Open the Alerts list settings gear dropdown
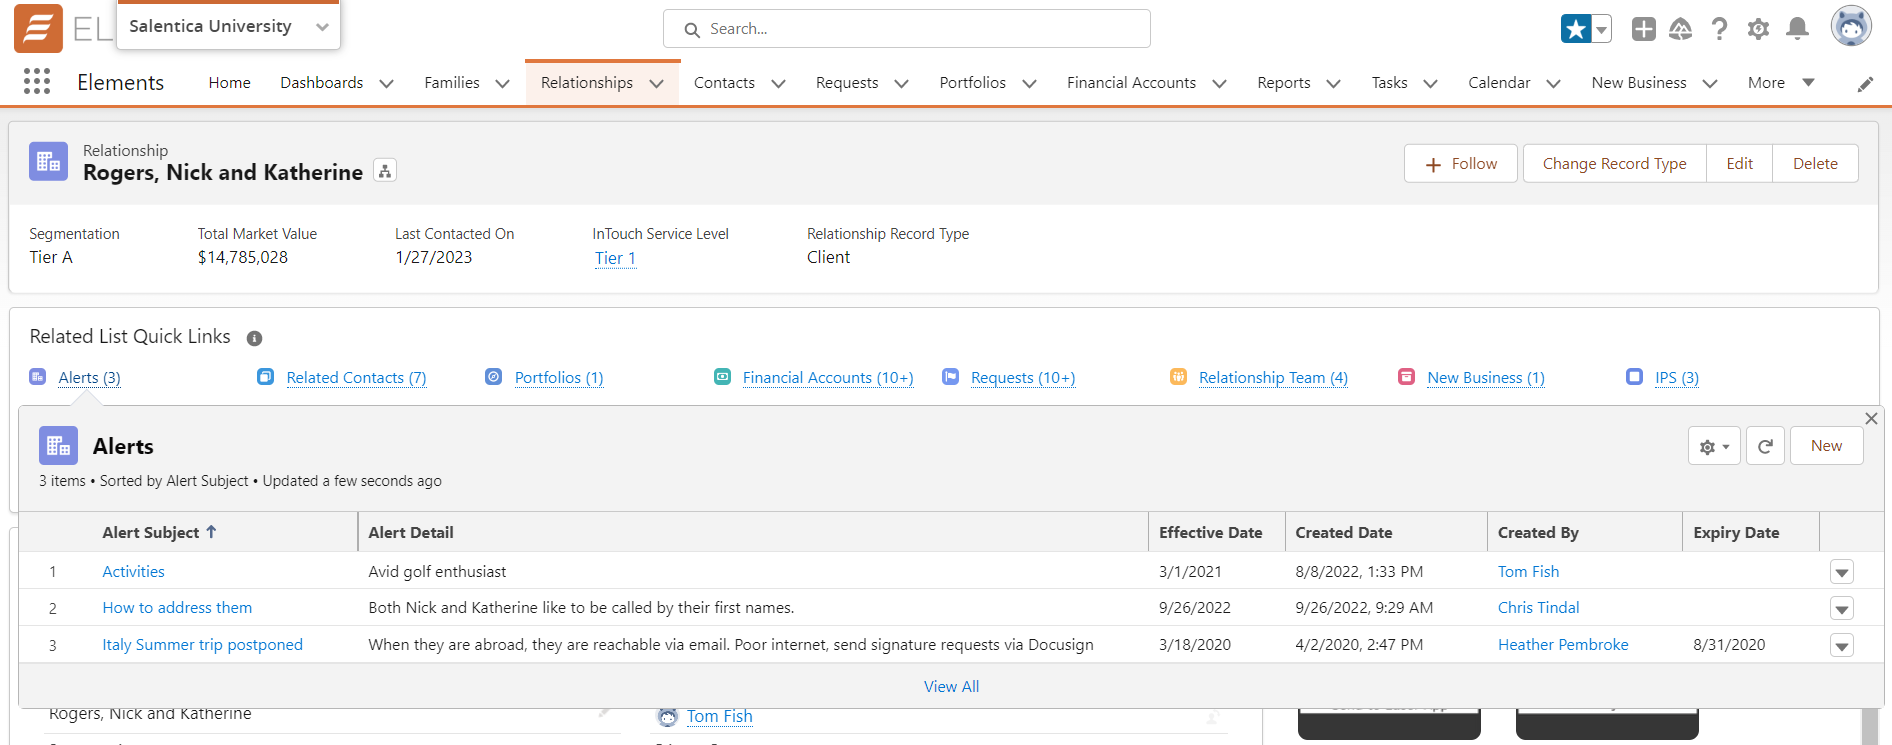This screenshot has height=745, width=1892. pyautogui.click(x=1714, y=446)
